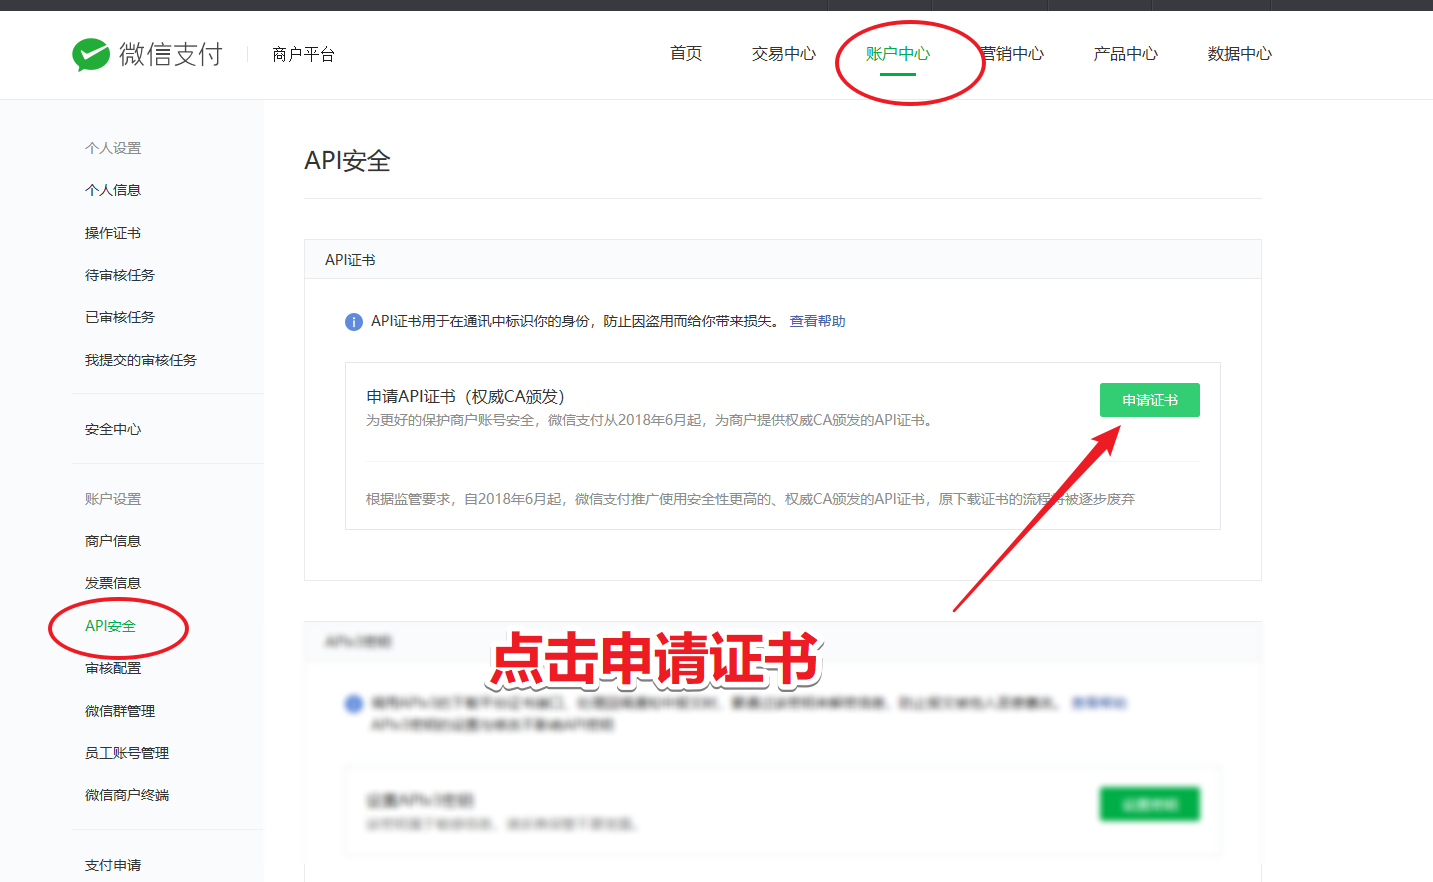Switch to 交易中心 tab

[x=784, y=54]
